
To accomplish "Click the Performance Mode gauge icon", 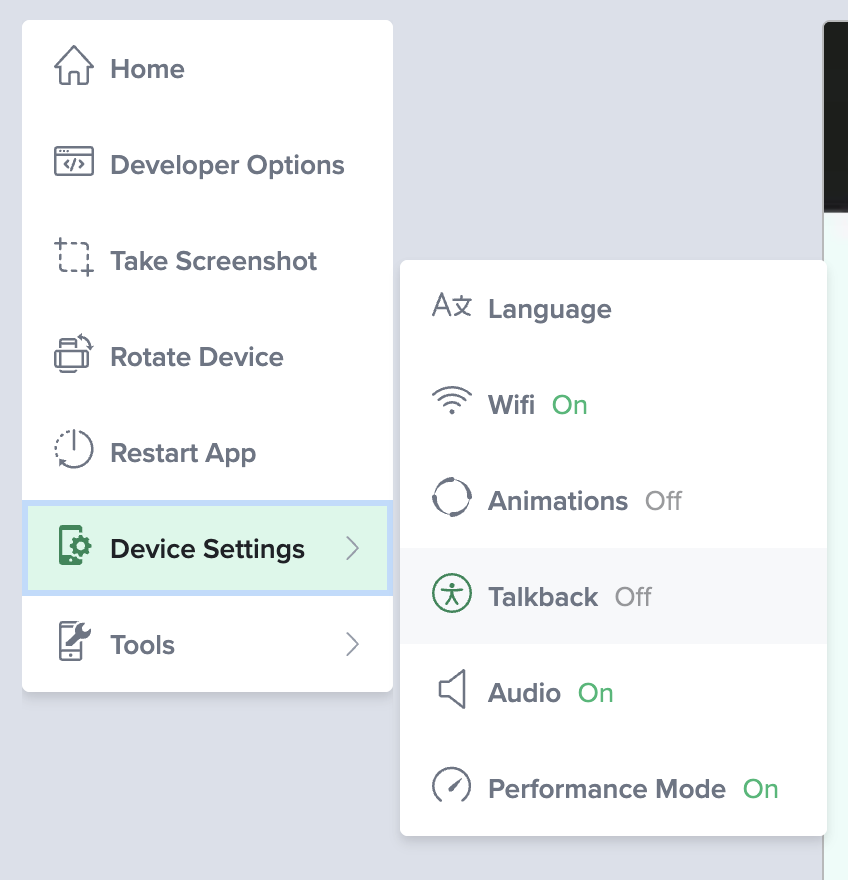I will click(451, 787).
